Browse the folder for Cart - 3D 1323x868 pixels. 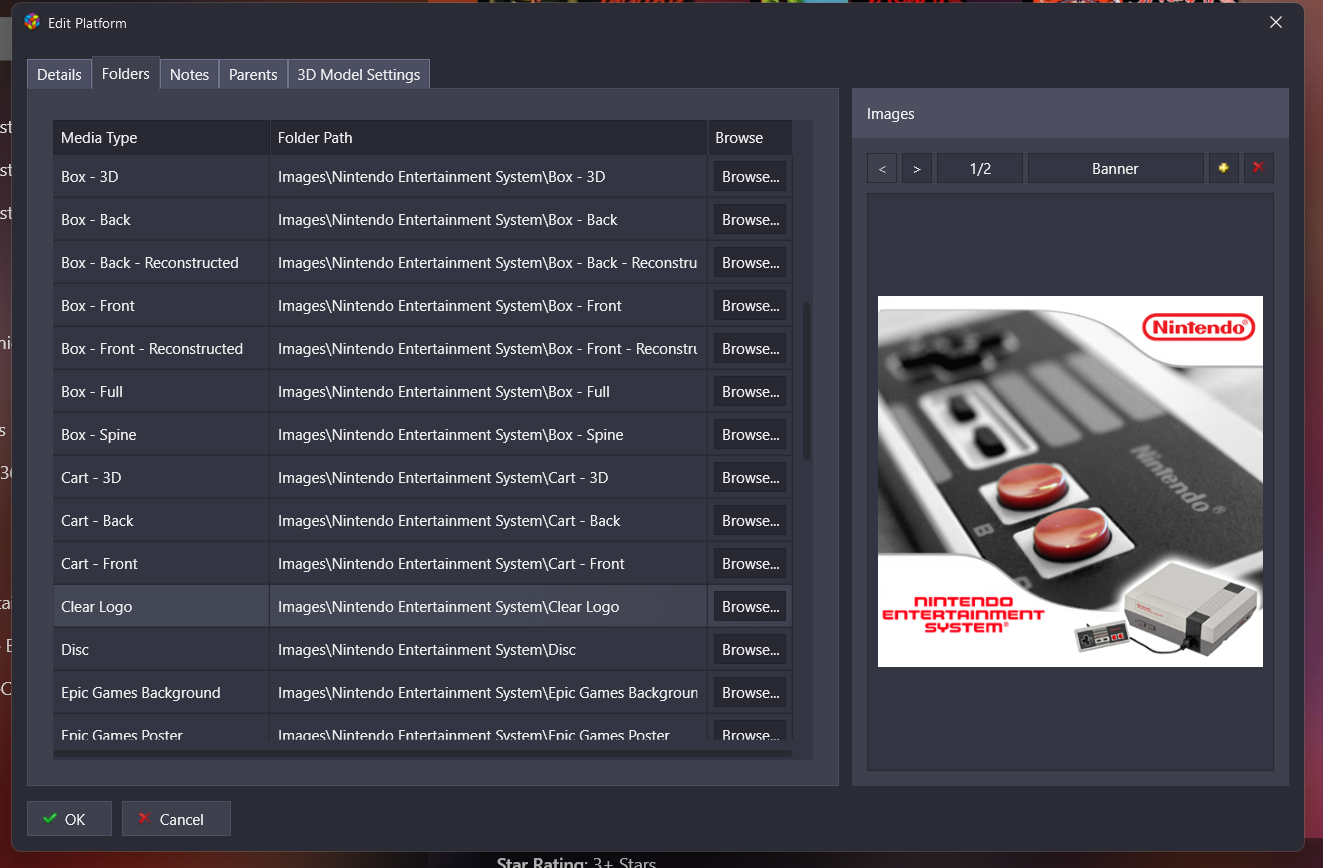coord(750,478)
